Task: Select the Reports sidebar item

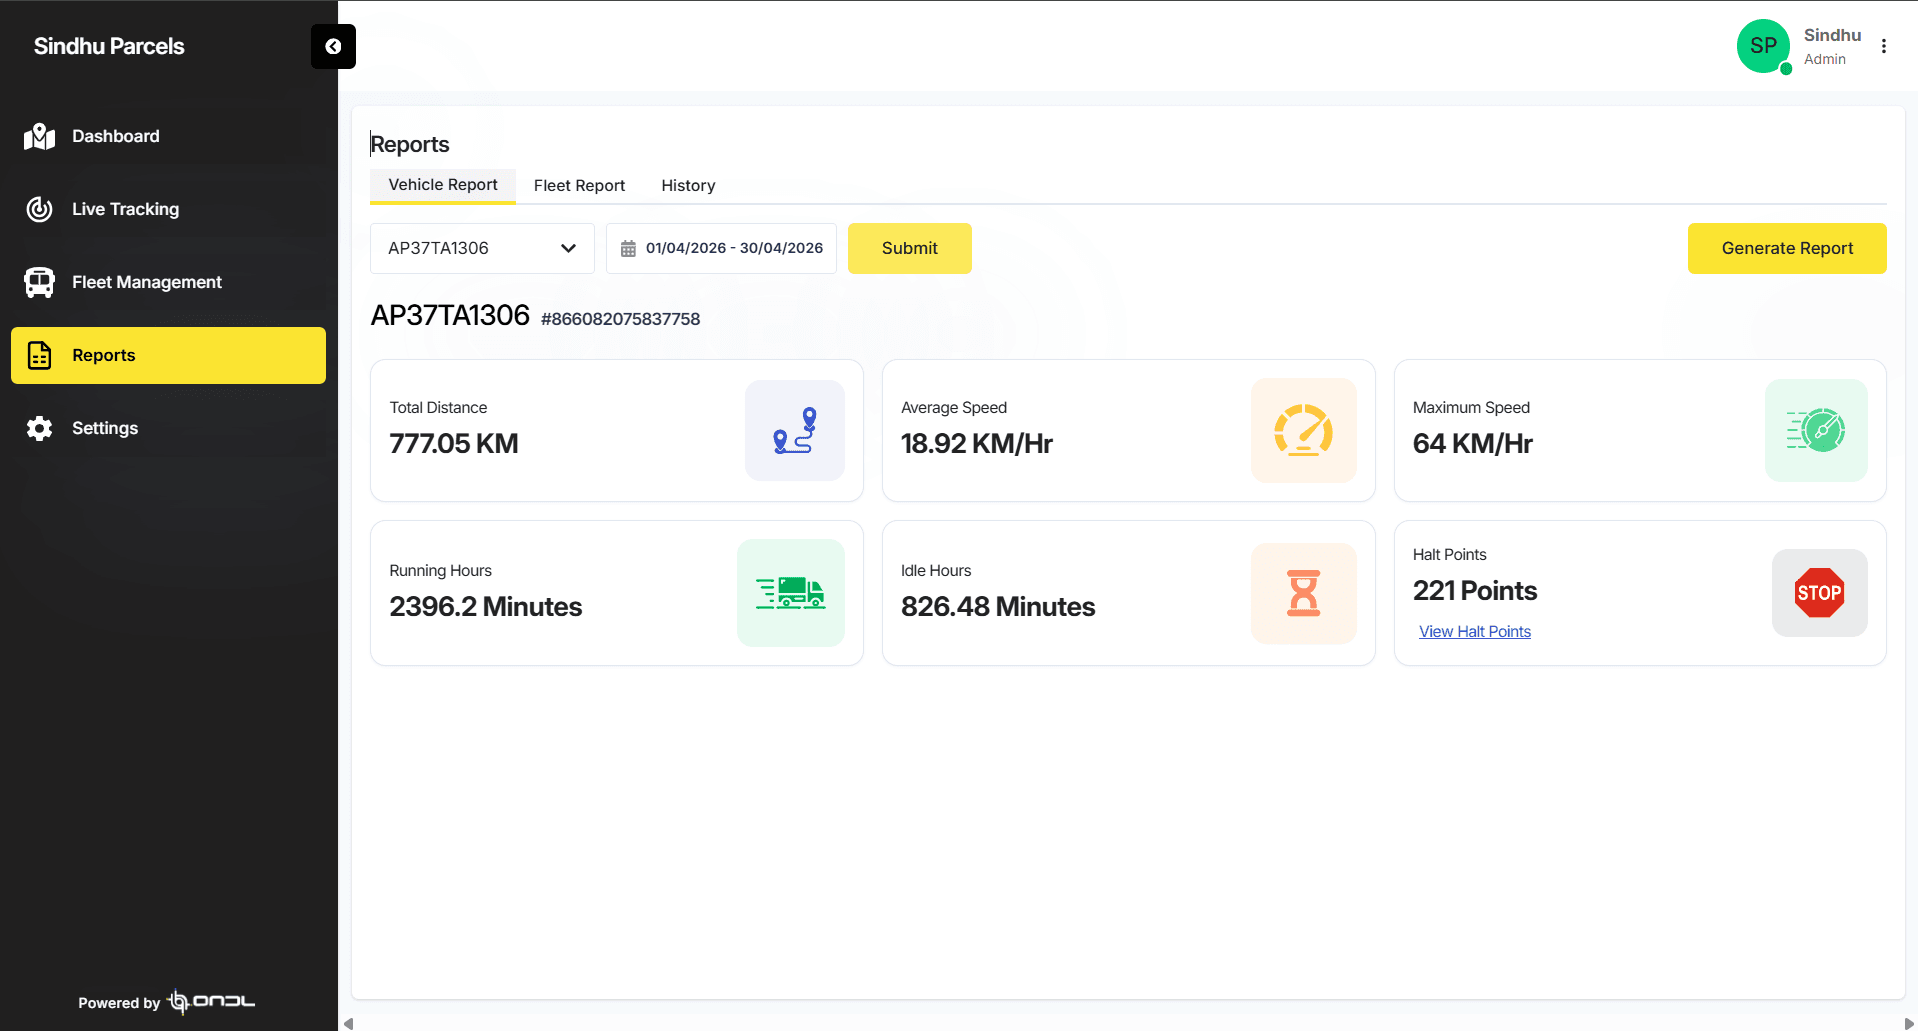Action: 168,355
